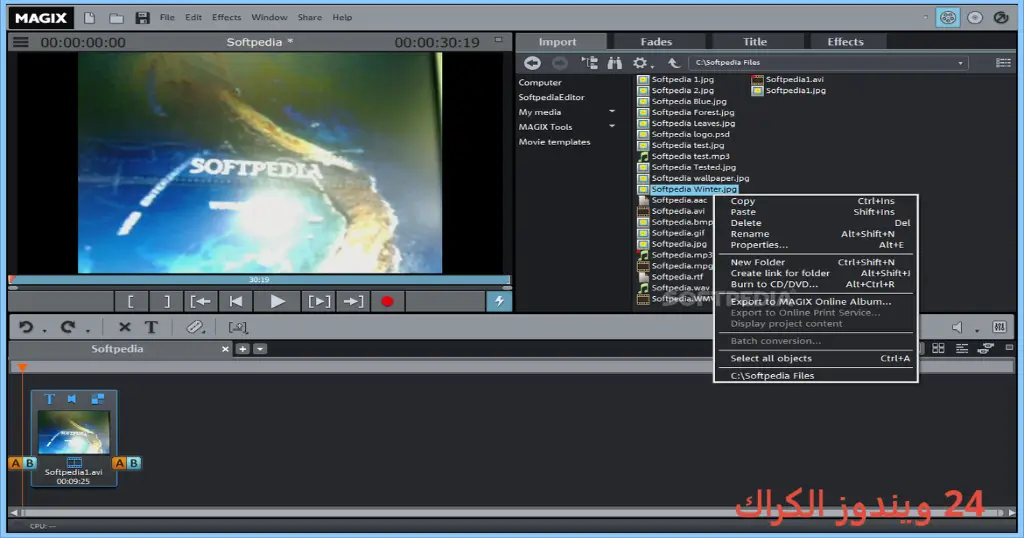This screenshot has width=1024, height=538.
Task: Click the paperclip group icon
Action: point(195,327)
